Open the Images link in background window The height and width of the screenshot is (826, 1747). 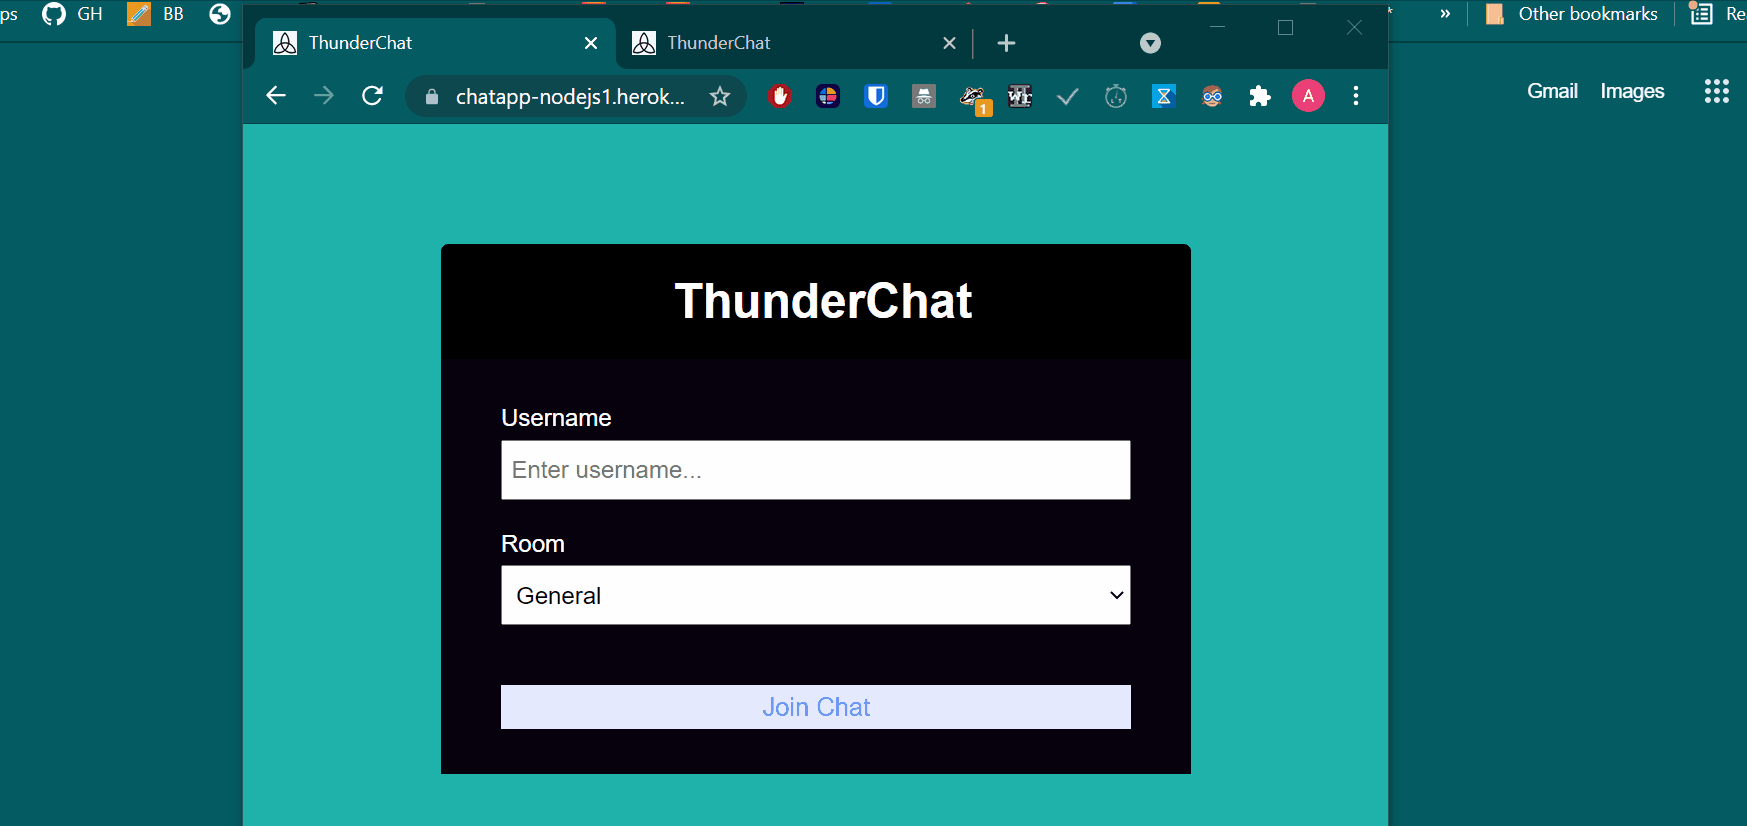point(1632,91)
